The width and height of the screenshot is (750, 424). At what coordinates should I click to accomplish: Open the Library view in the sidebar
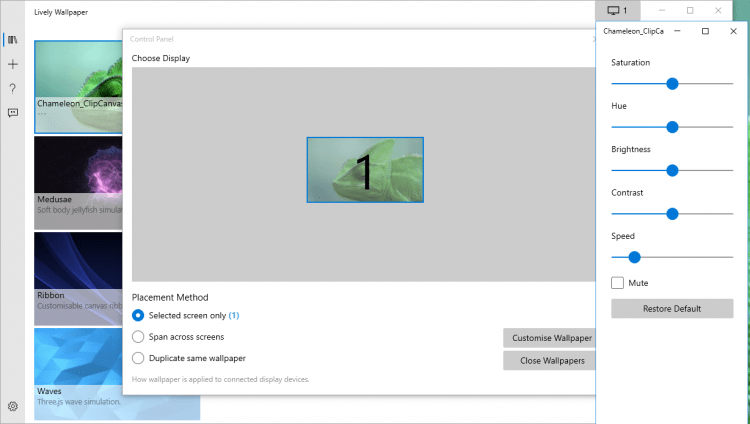point(12,40)
